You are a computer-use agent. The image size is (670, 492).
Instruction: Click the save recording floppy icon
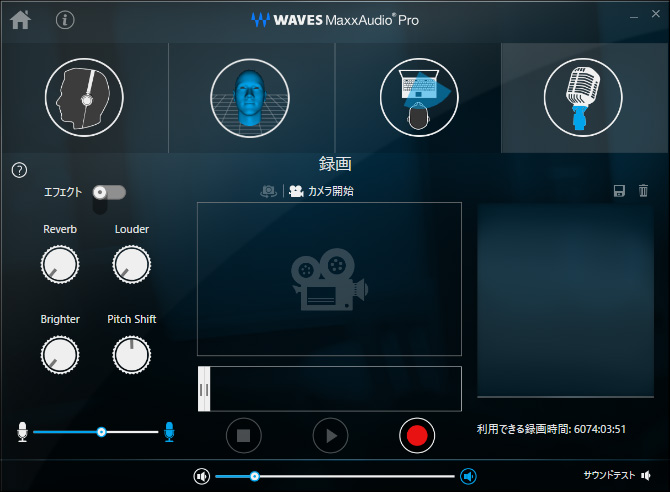pos(619,191)
